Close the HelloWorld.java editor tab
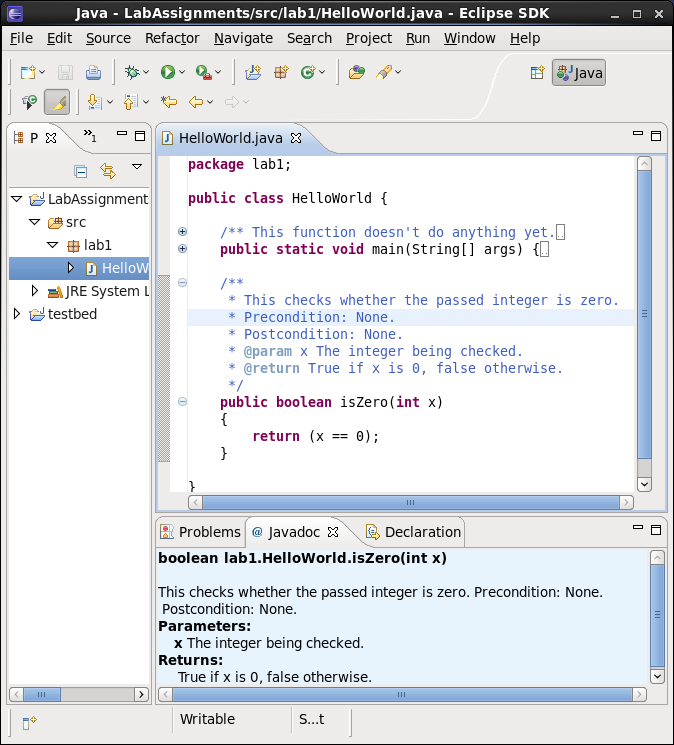 coord(296,138)
